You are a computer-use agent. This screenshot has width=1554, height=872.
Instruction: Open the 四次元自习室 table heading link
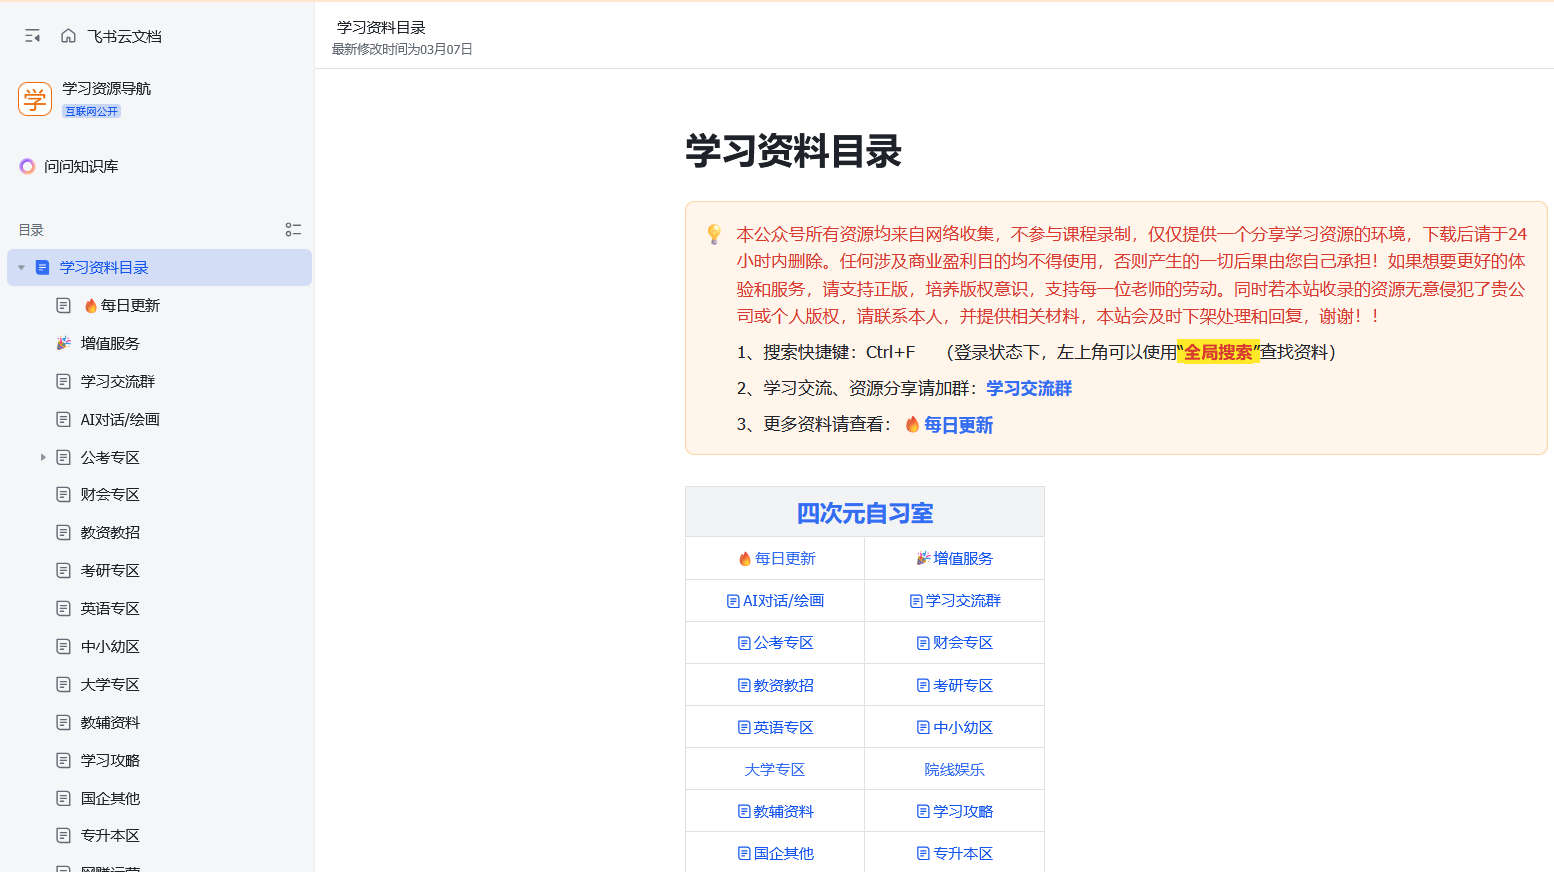[x=865, y=513]
